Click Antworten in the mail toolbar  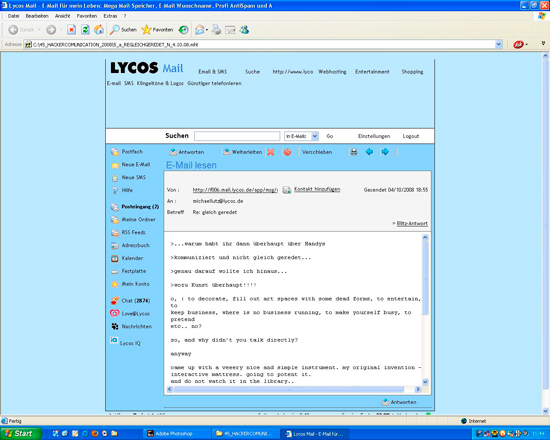click(x=187, y=152)
